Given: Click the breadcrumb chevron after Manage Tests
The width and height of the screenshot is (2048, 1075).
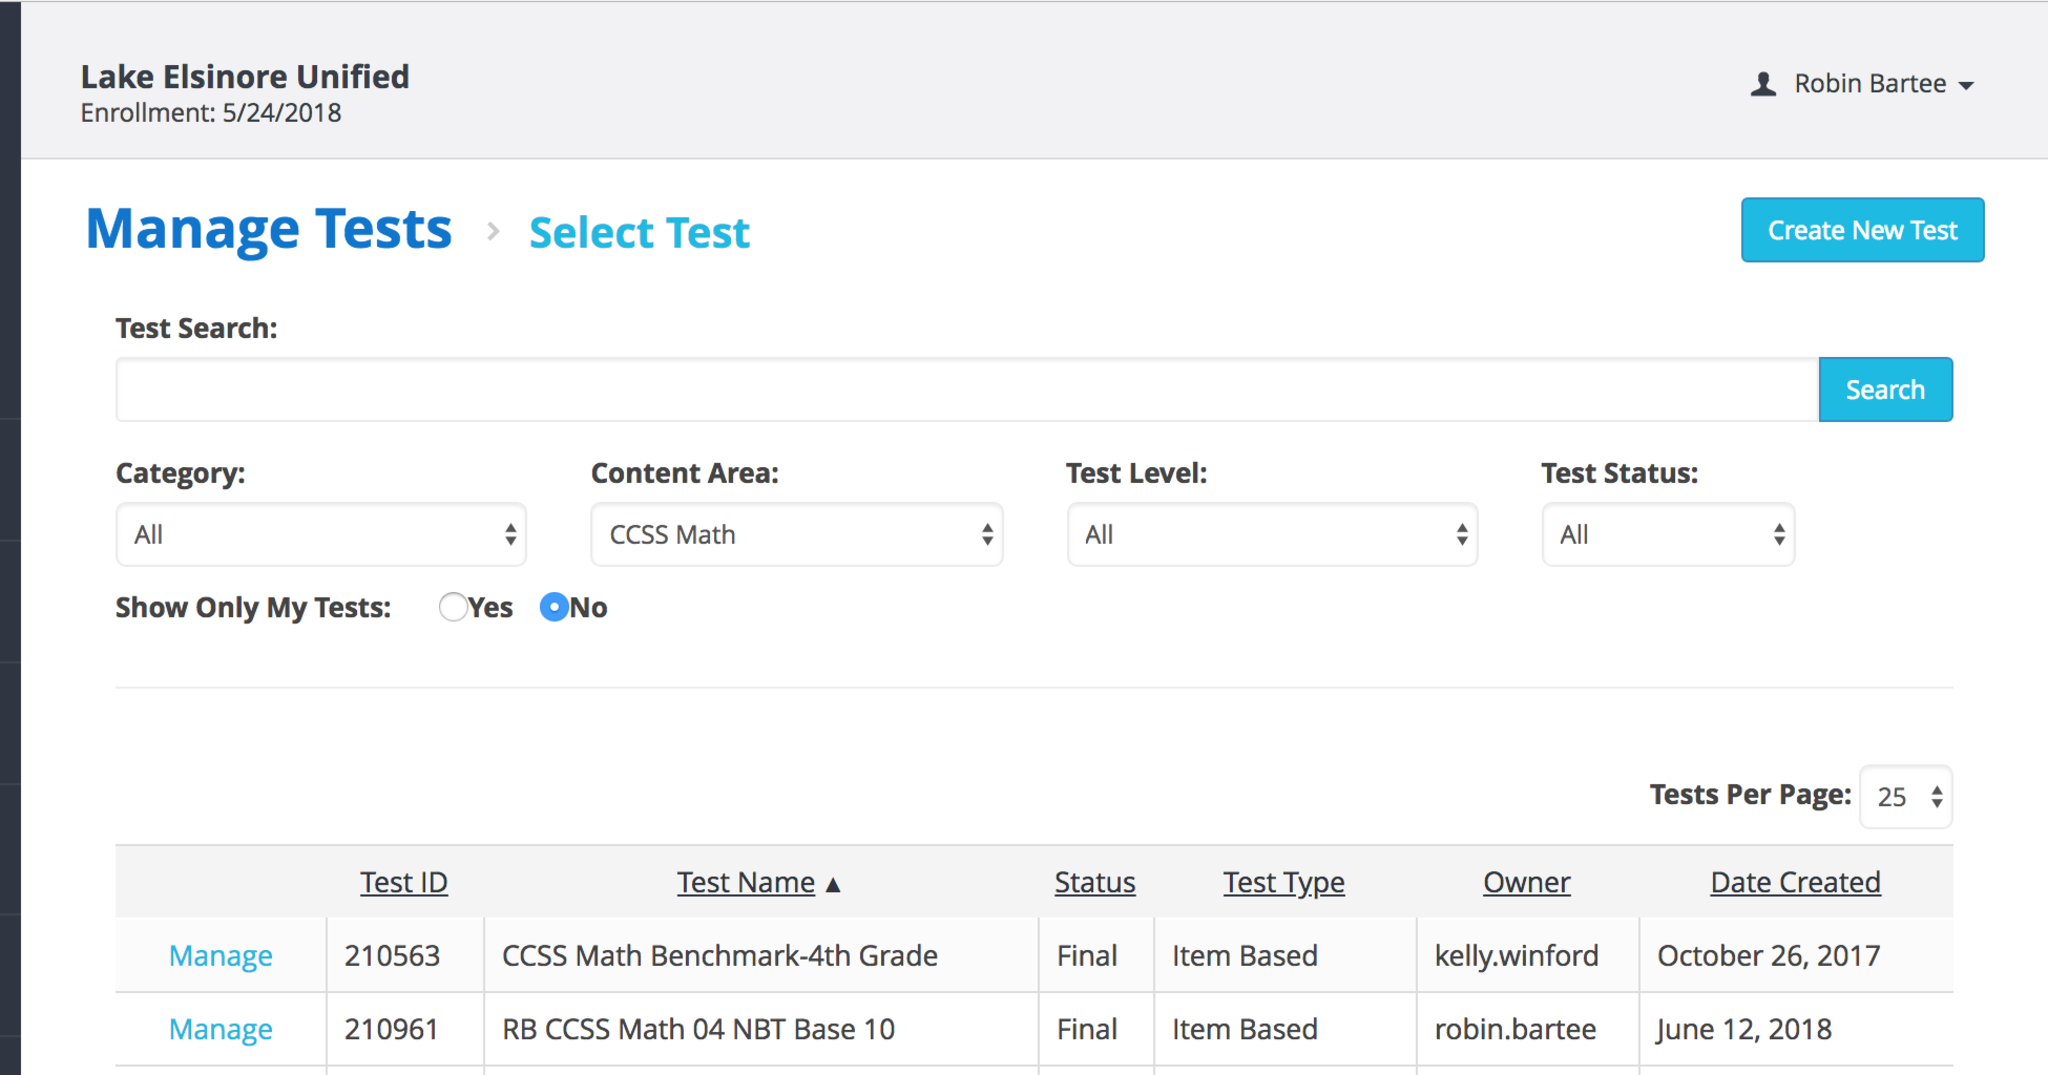Looking at the screenshot, I should pyautogui.click(x=492, y=232).
